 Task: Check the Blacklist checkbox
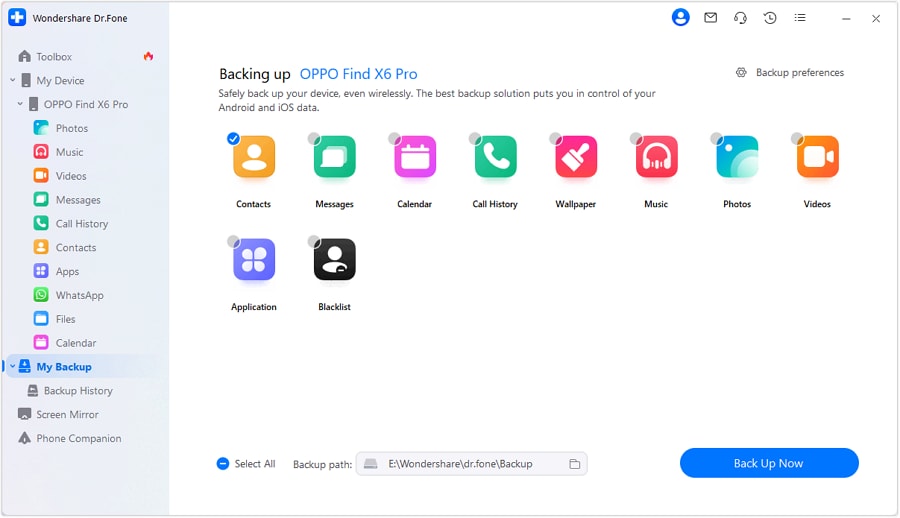313,241
